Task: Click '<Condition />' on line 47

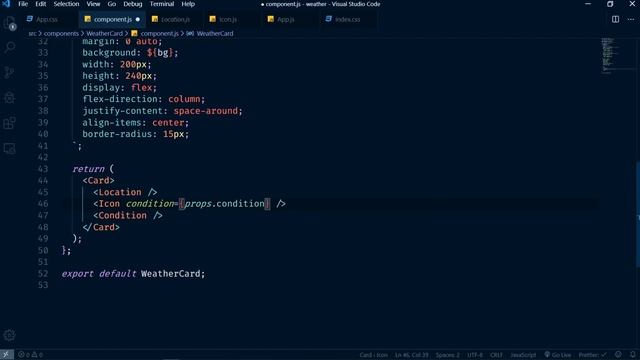Action: coord(128,215)
